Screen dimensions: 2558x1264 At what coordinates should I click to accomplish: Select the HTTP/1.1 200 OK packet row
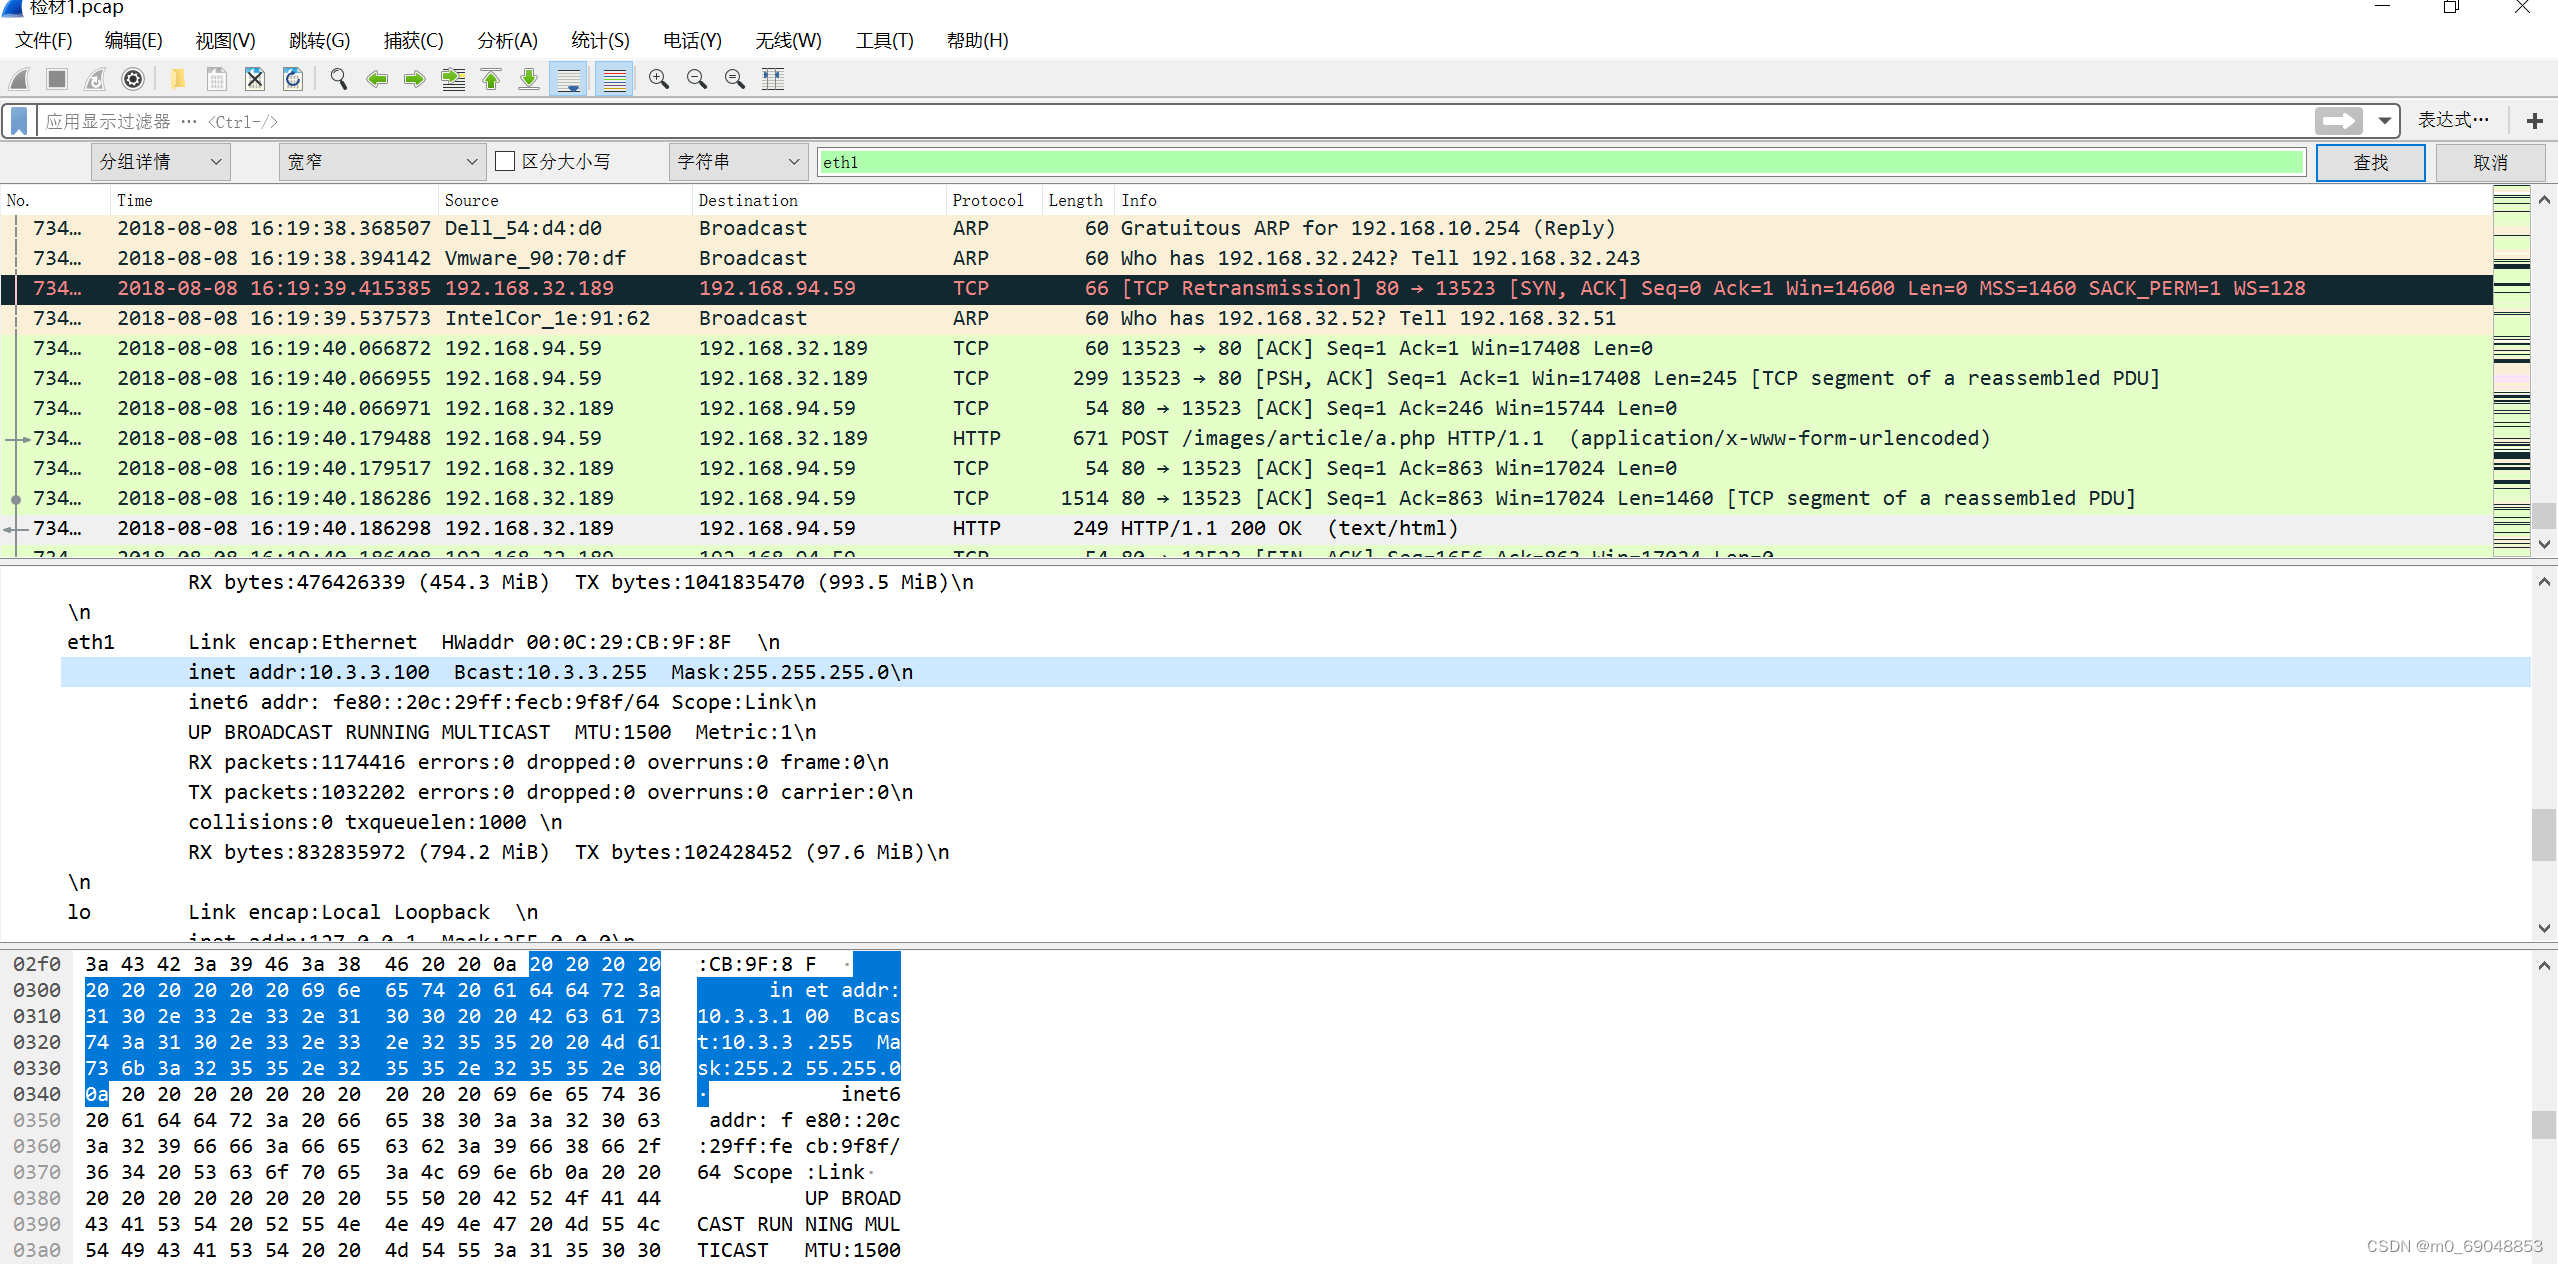click(1246, 528)
